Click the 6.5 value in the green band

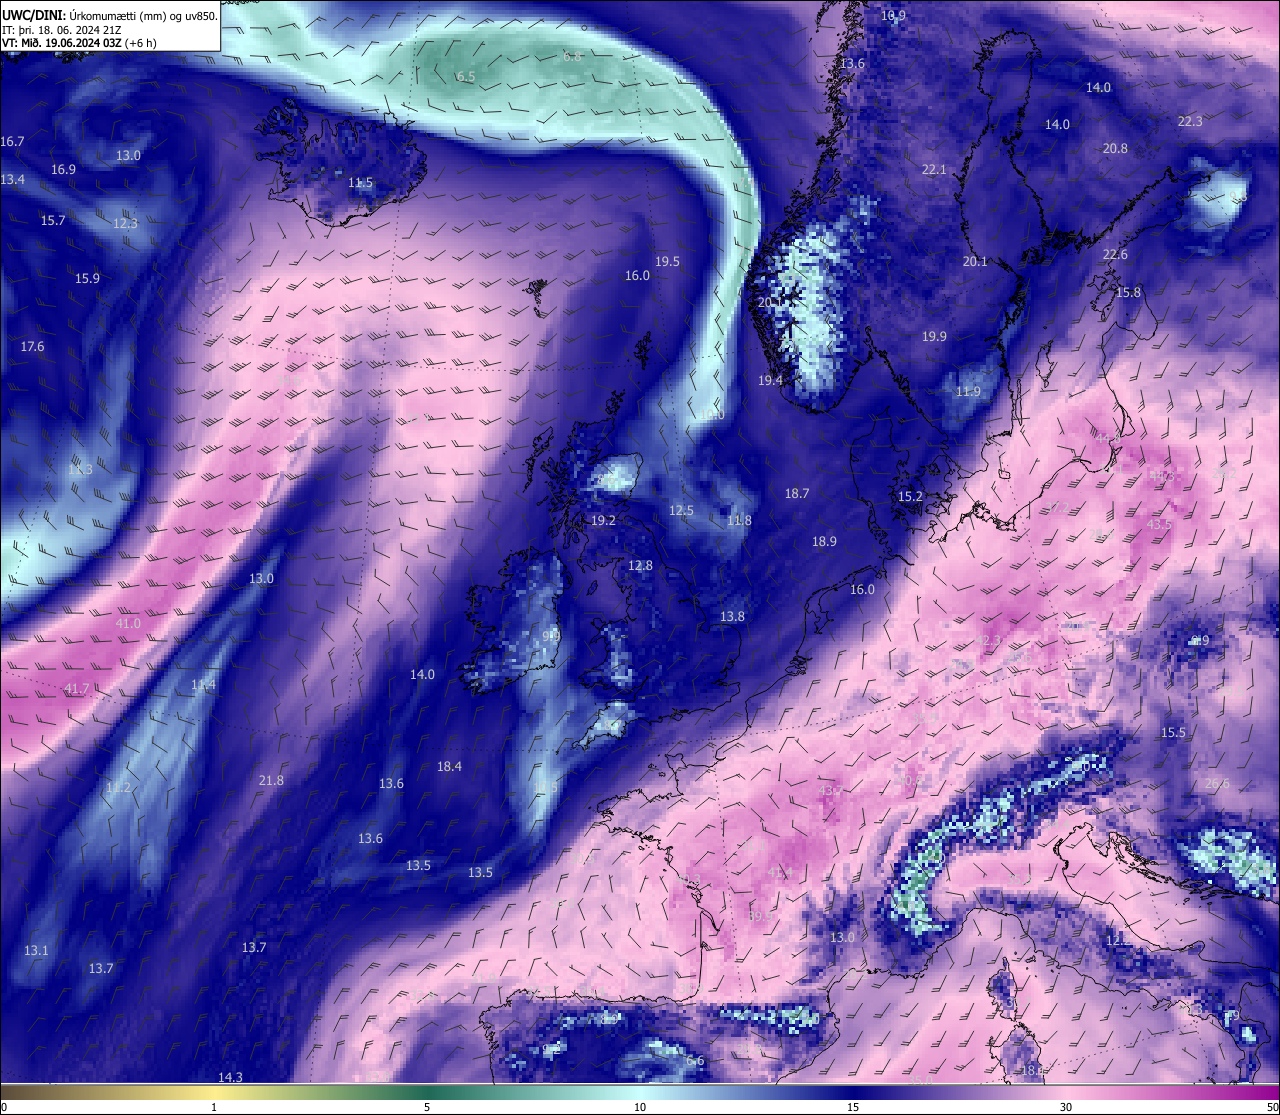click(x=466, y=76)
